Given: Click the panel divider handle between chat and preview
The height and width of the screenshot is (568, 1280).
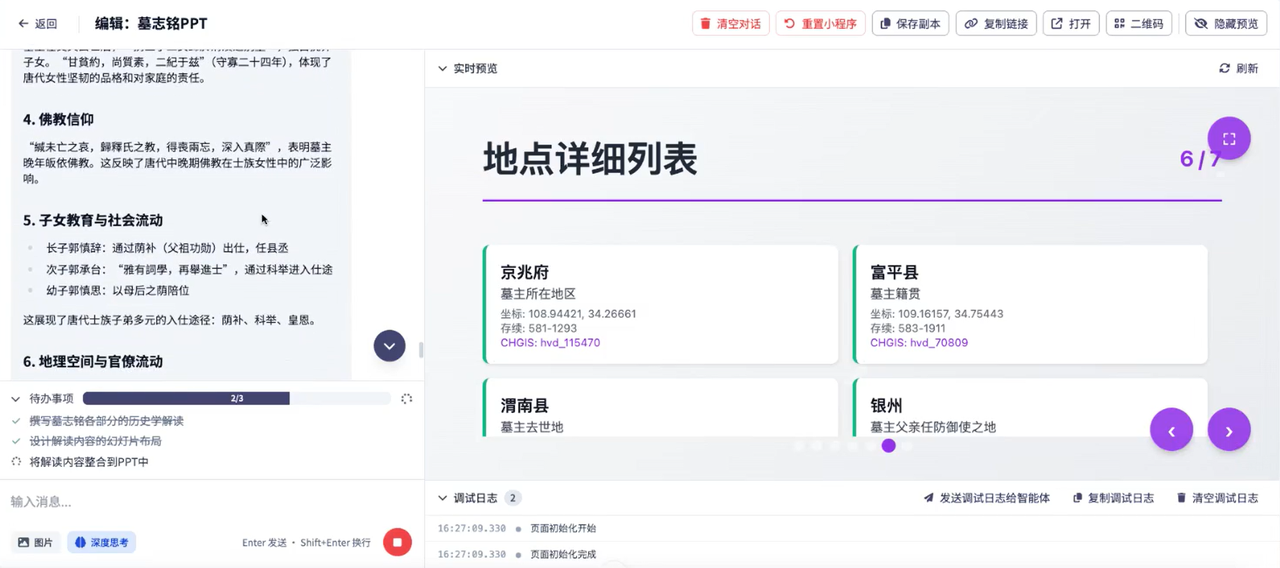Looking at the screenshot, I should point(421,349).
